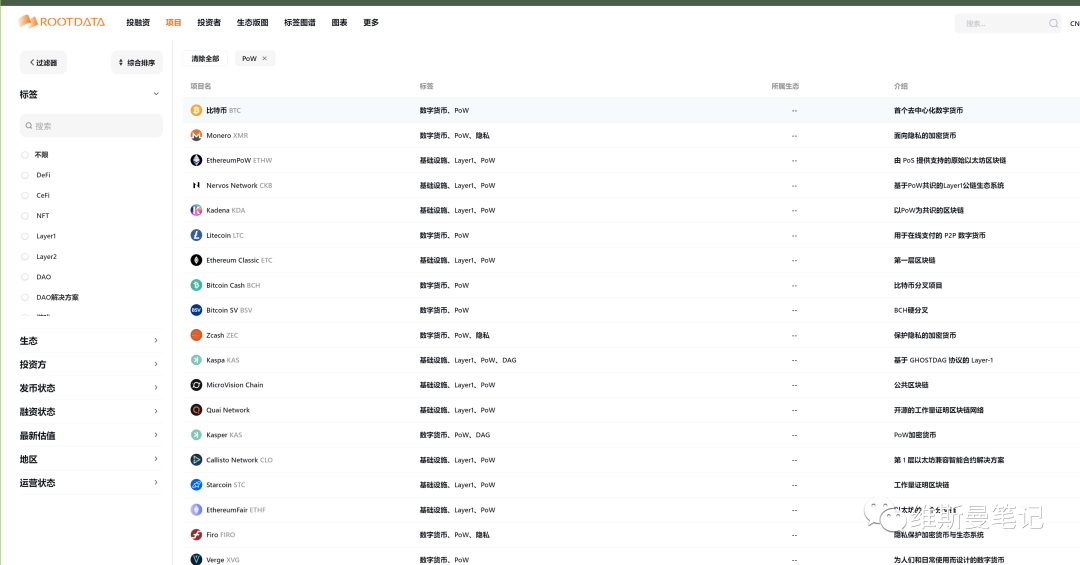1080x565 pixels.
Task: Expand the 融资状态 filter section
Action: coord(156,411)
